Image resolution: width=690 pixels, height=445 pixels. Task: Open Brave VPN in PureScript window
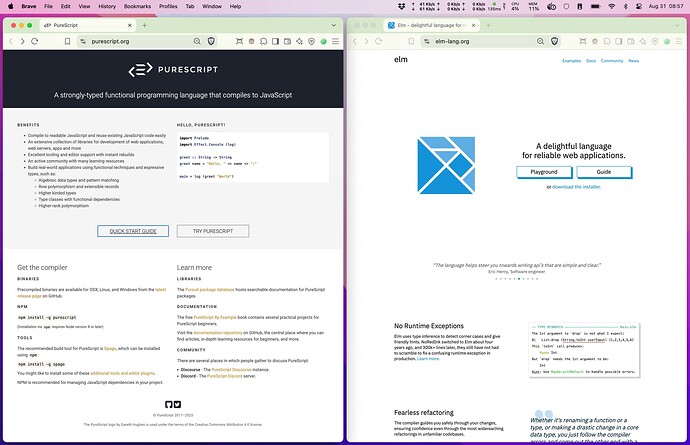click(311, 41)
